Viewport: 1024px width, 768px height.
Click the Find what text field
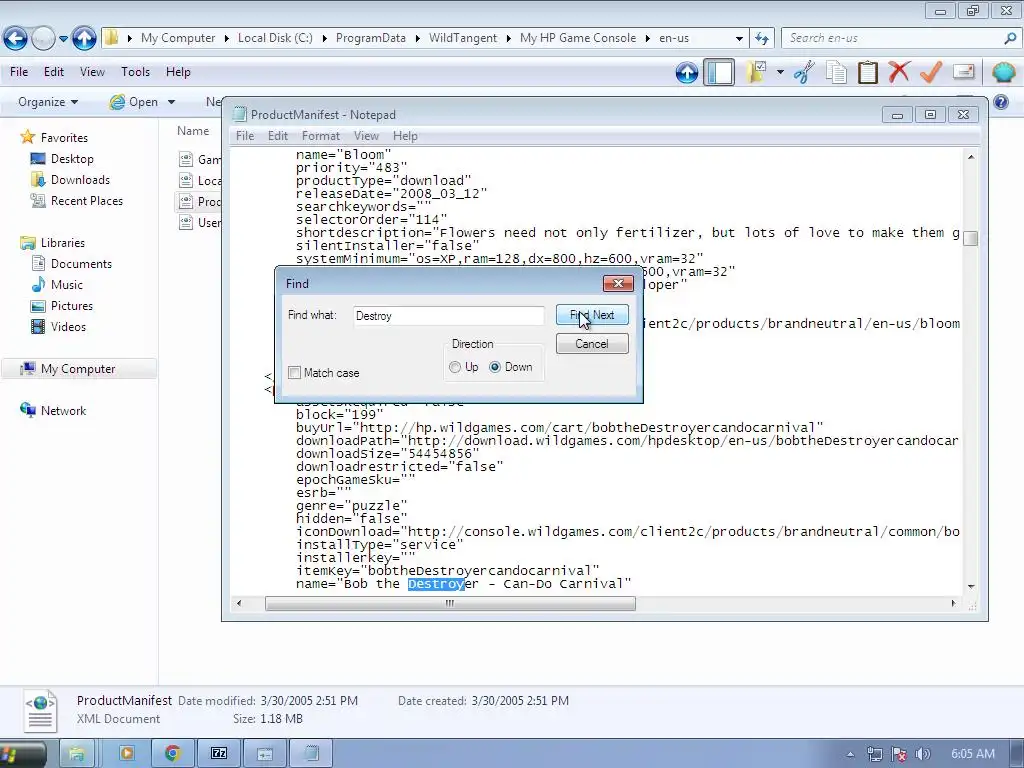pos(449,315)
